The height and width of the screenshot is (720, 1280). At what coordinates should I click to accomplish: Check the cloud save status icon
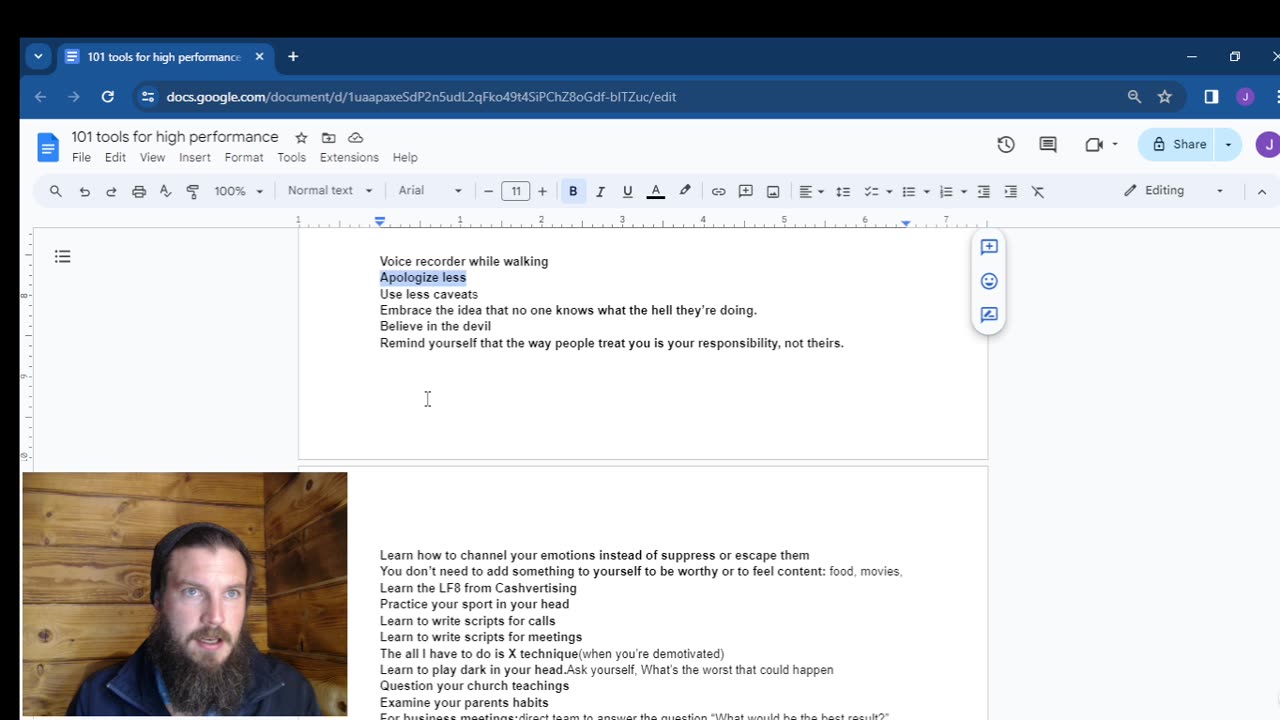point(355,137)
